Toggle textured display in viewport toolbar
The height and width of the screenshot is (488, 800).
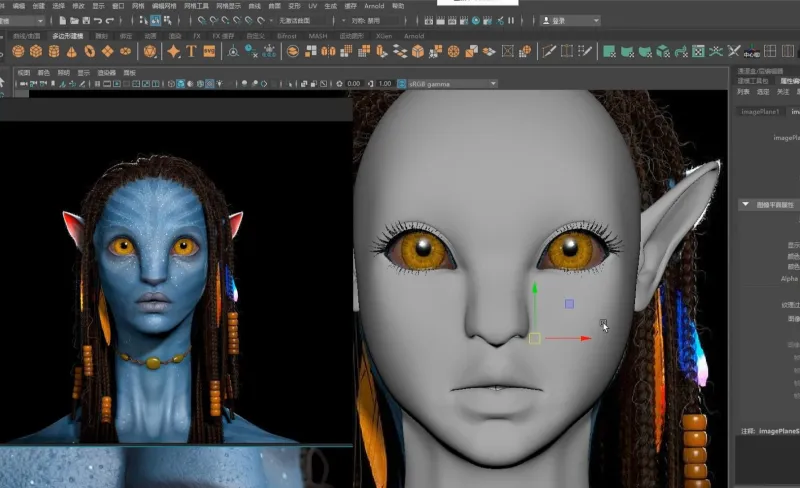click(x=210, y=84)
